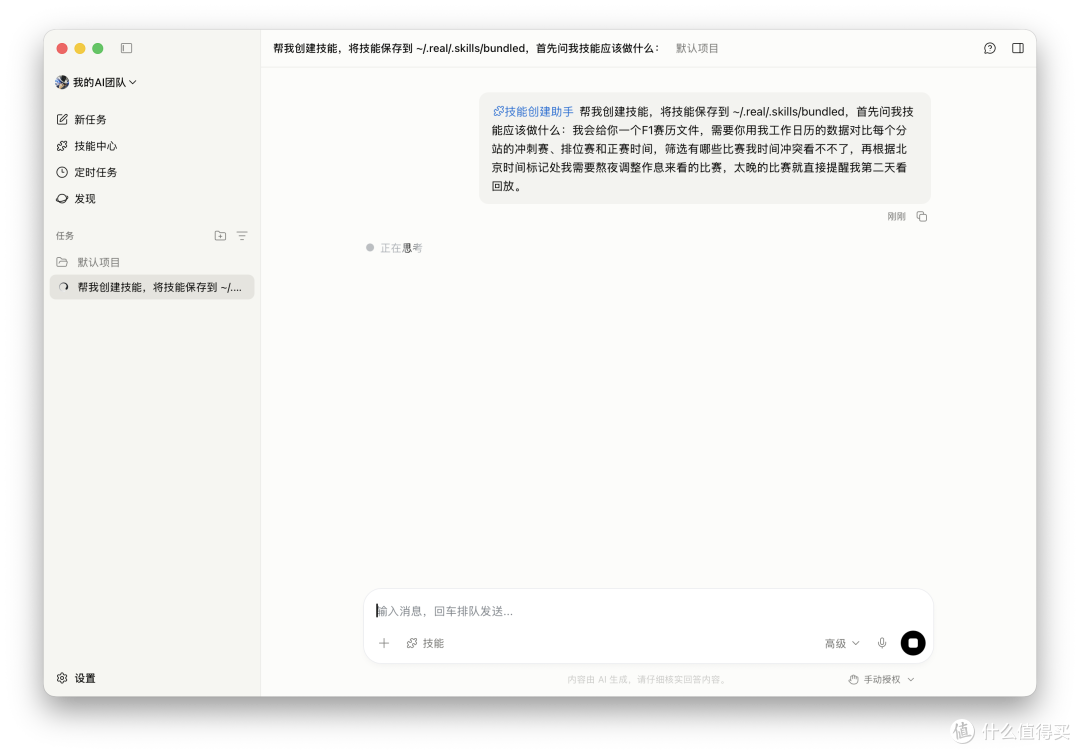Click the hand icon next to 手动授权
The height and width of the screenshot is (754, 1080).
pos(853,680)
